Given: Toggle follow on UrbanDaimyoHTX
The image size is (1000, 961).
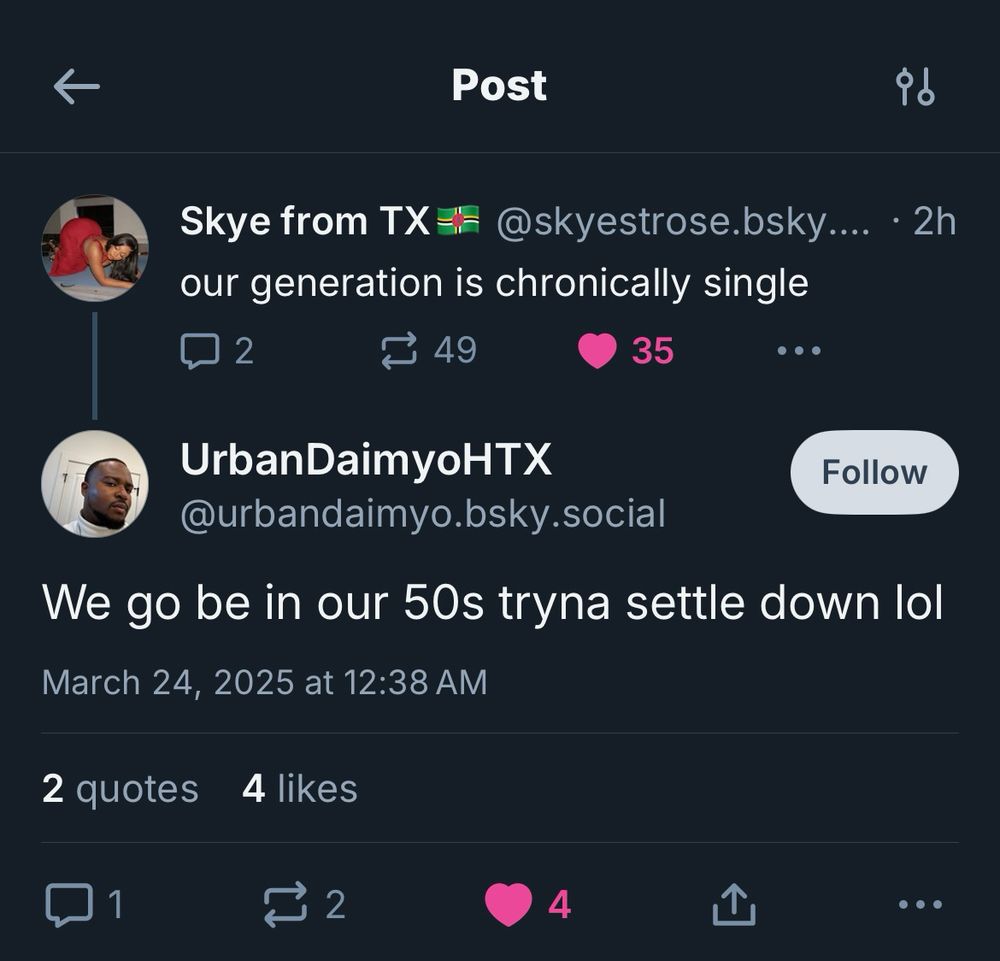Looking at the screenshot, I should (x=873, y=471).
